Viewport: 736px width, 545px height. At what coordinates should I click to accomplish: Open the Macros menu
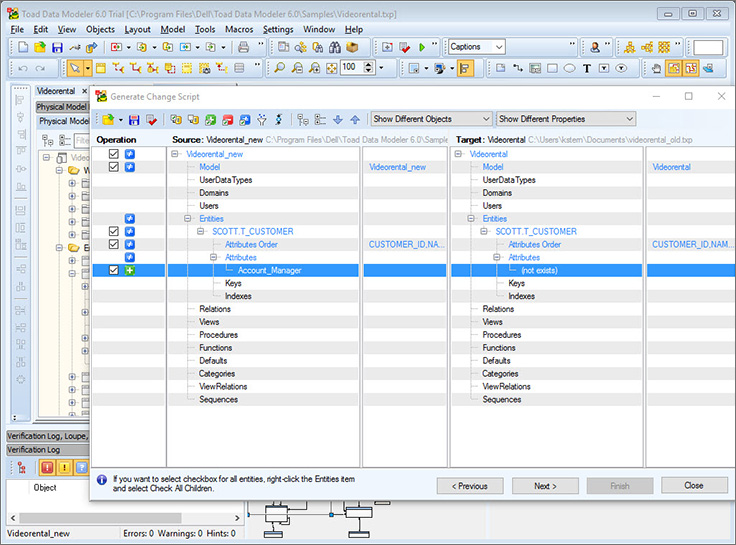tap(239, 29)
